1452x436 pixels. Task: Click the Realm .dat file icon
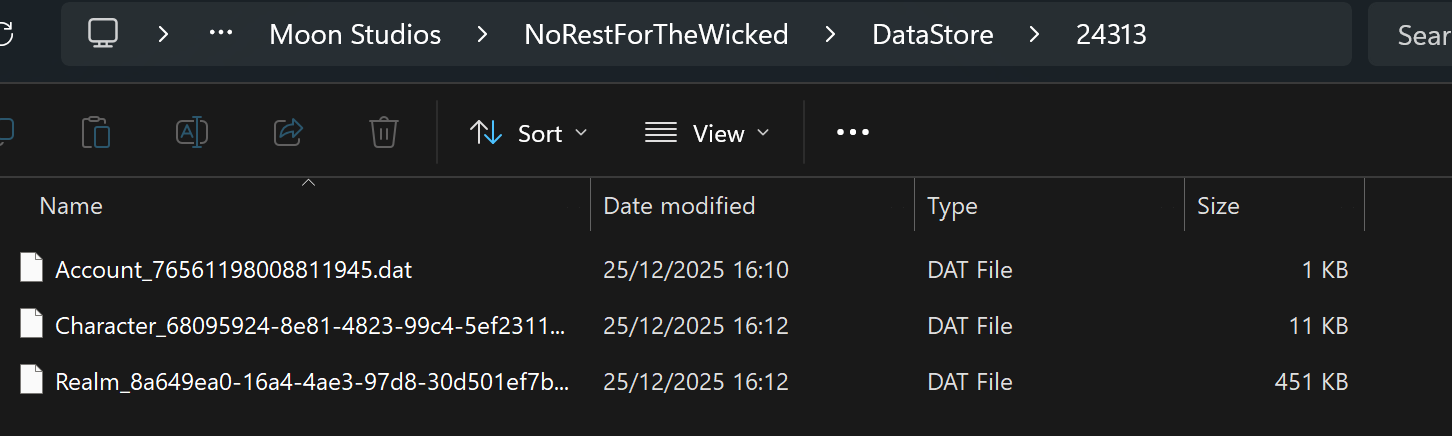coord(32,382)
